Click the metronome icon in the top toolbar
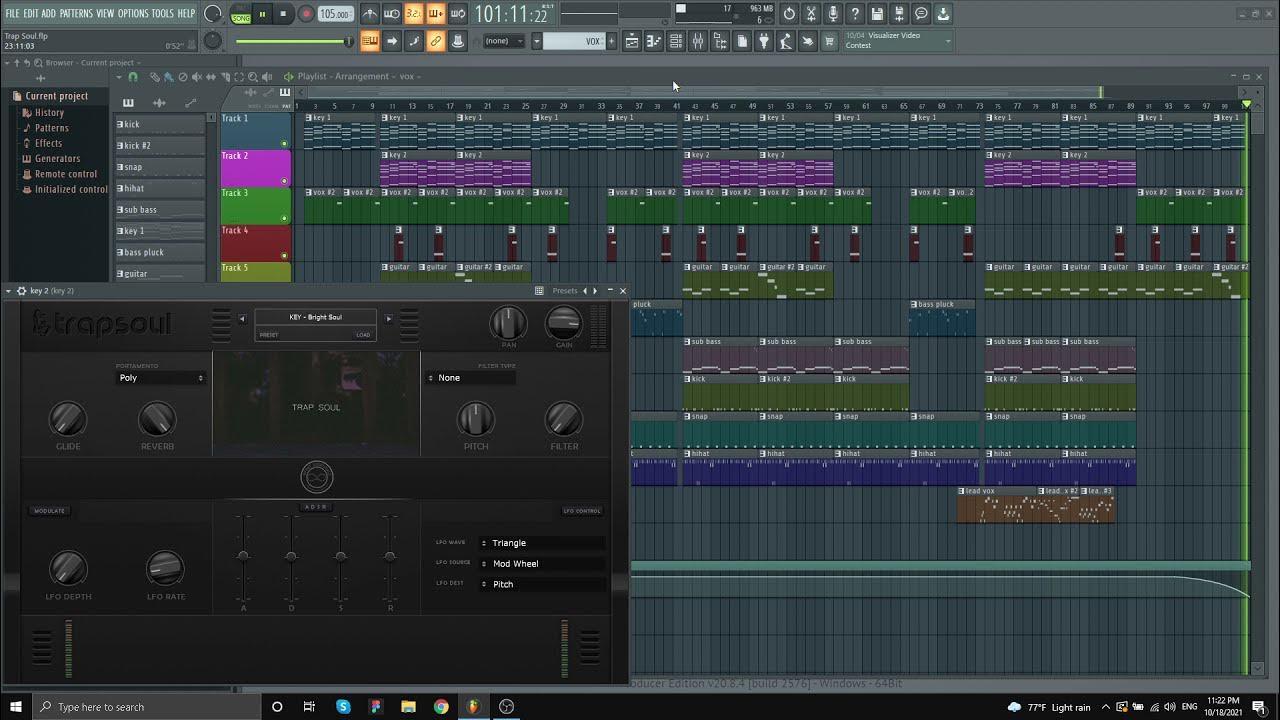1280x720 pixels. 370,14
